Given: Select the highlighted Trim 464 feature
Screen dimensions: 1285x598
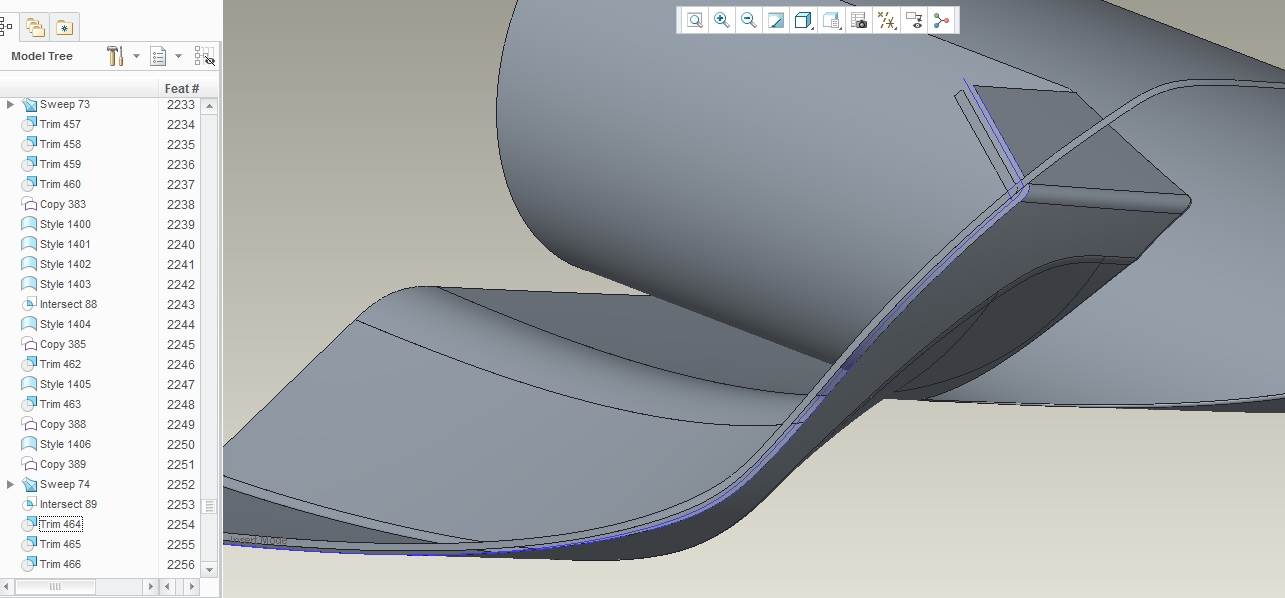Looking at the screenshot, I should 60,524.
